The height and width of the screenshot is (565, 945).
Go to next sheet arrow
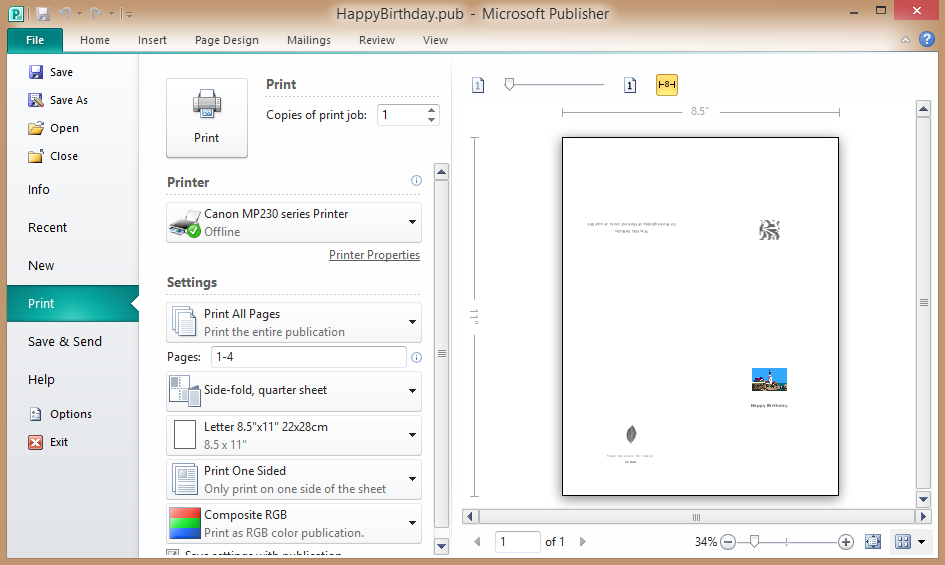tap(582, 541)
